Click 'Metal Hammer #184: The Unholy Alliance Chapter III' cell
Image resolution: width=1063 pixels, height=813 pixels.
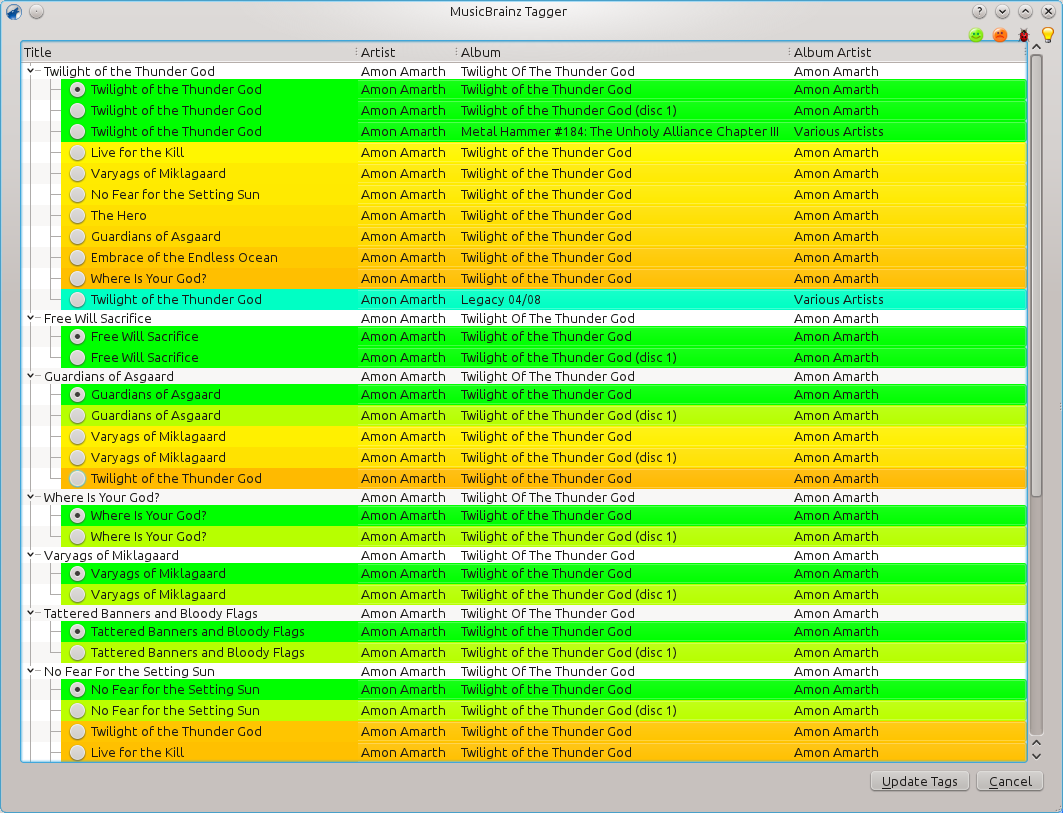tap(620, 132)
